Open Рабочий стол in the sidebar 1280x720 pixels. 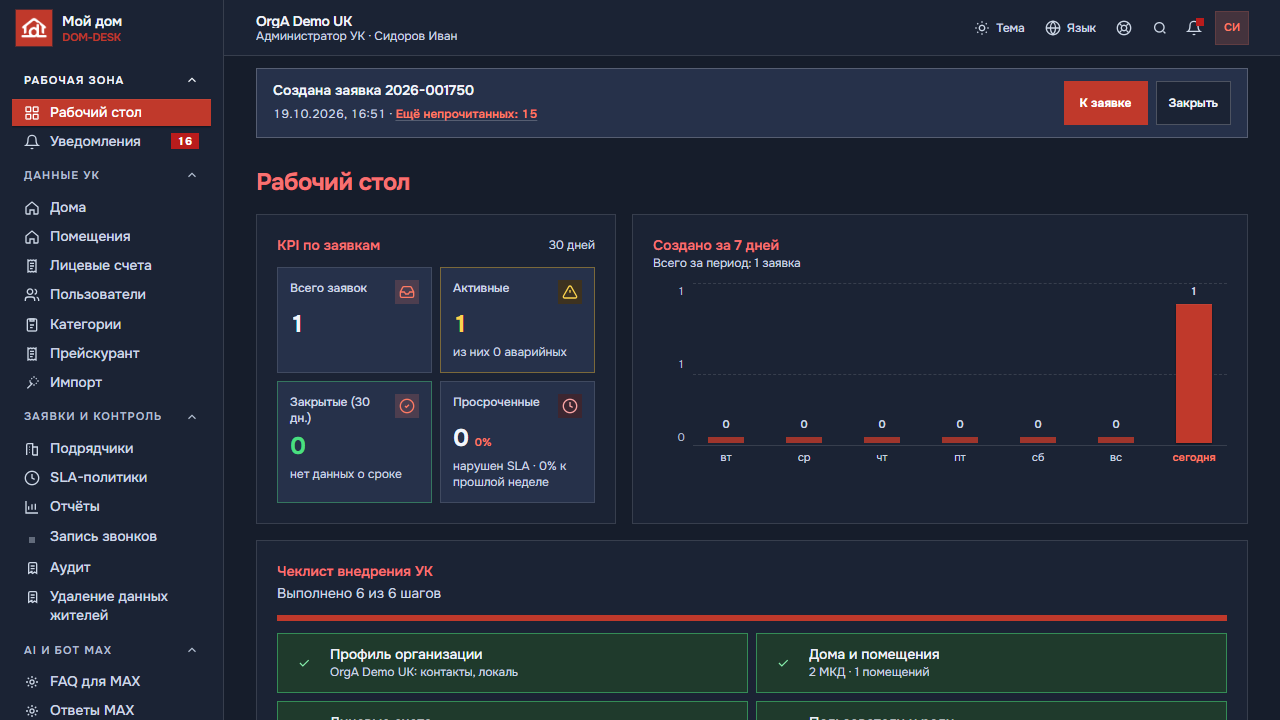(111, 112)
